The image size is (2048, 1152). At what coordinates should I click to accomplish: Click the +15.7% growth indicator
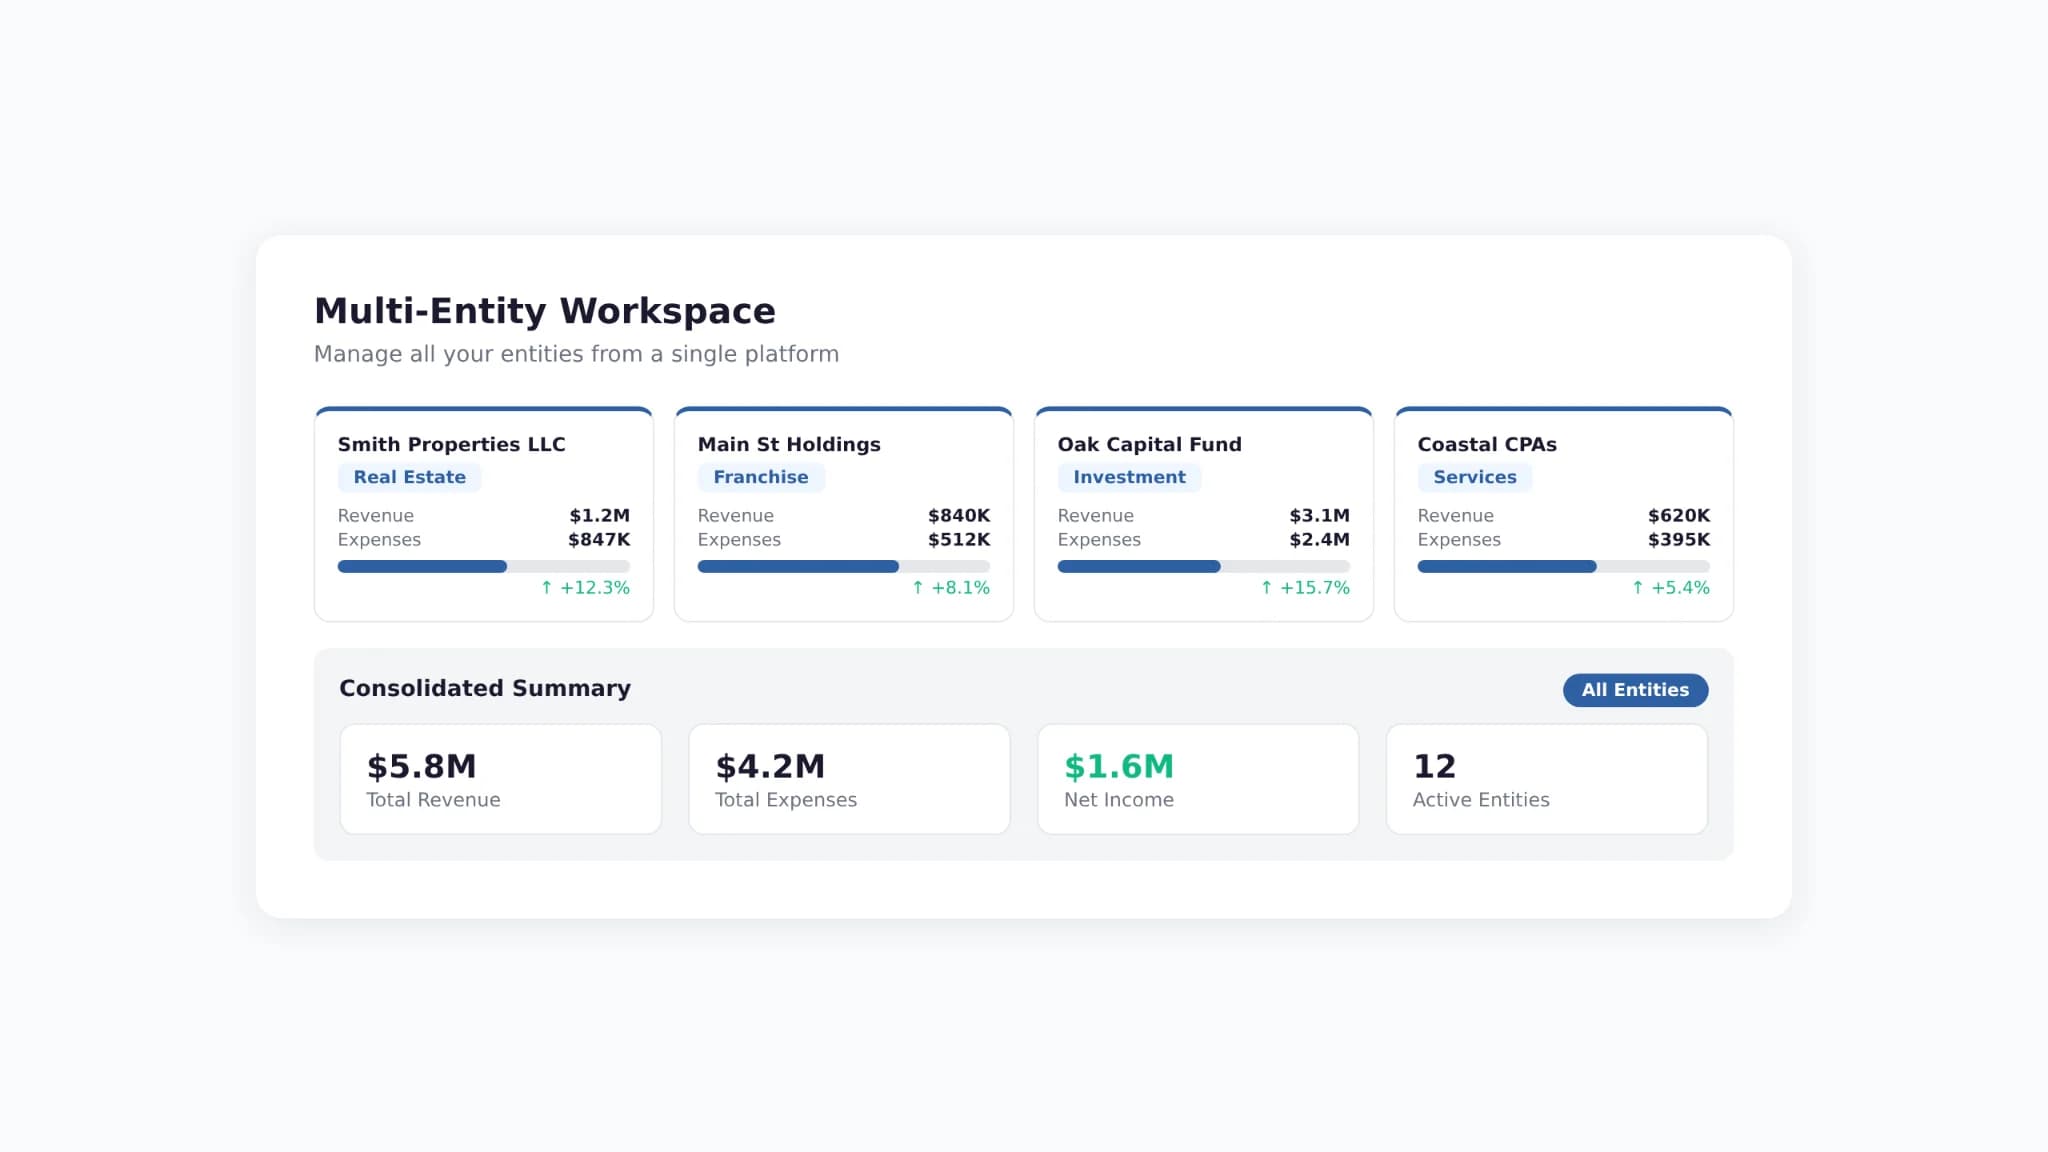1305,588
